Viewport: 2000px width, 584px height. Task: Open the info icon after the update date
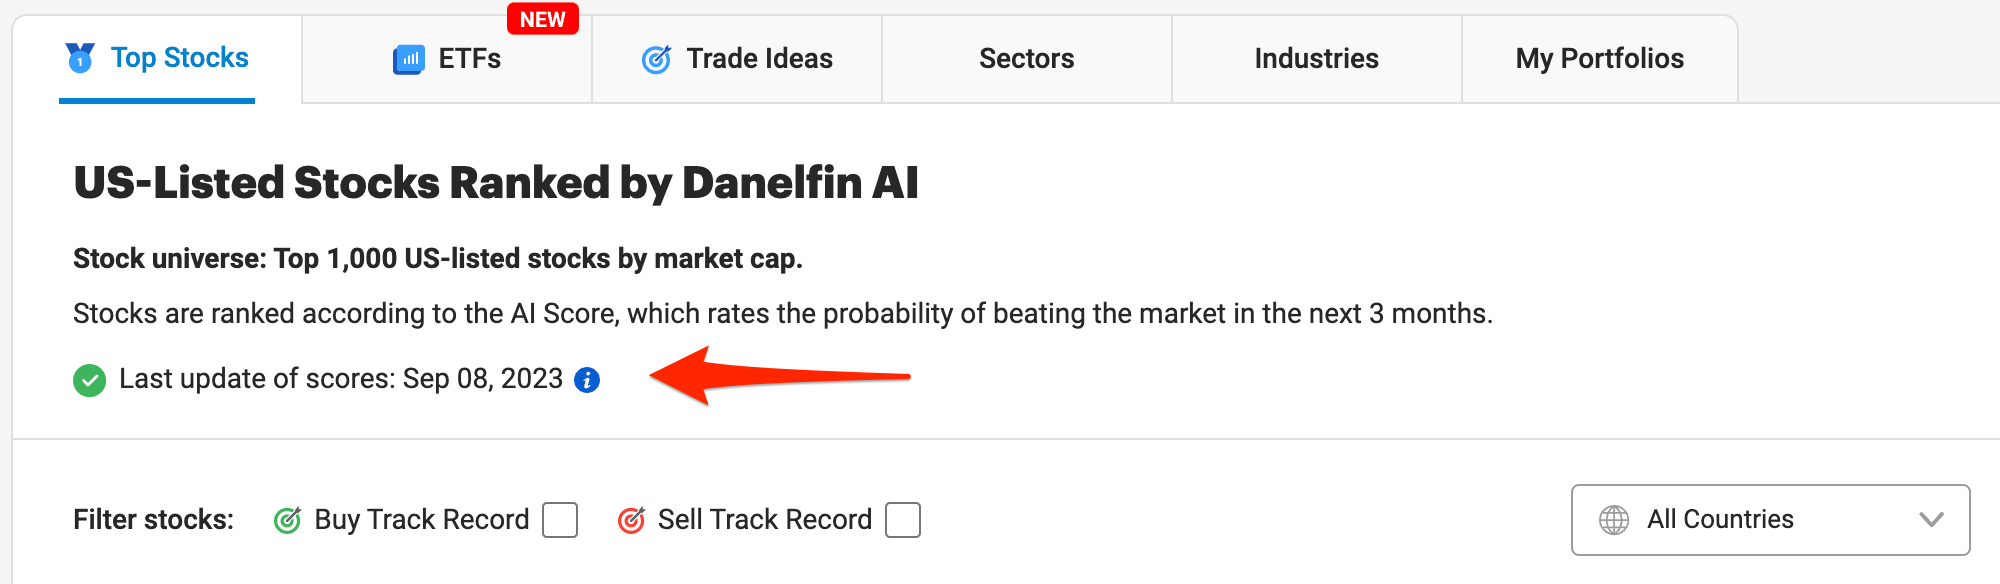click(587, 380)
